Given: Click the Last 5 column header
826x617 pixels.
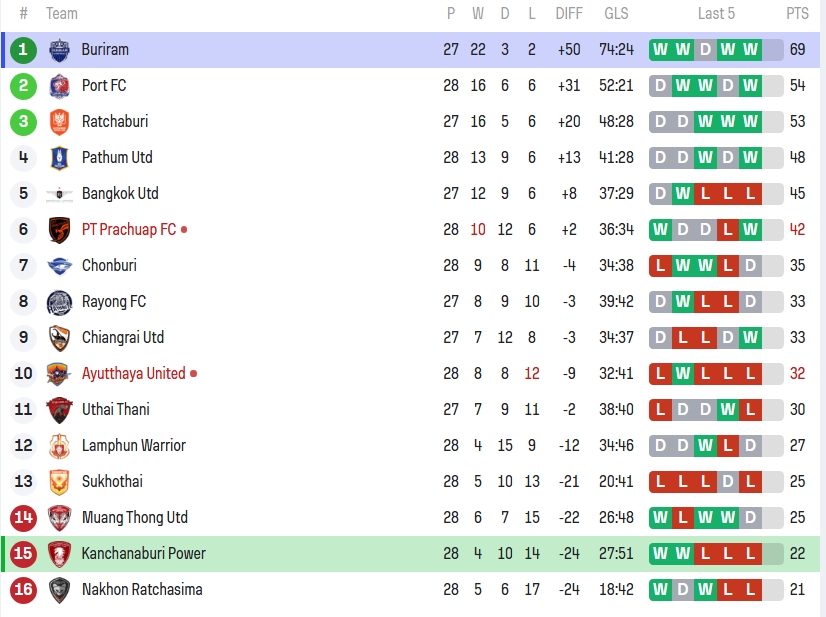Looking at the screenshot, I should [x=716, y=13].
